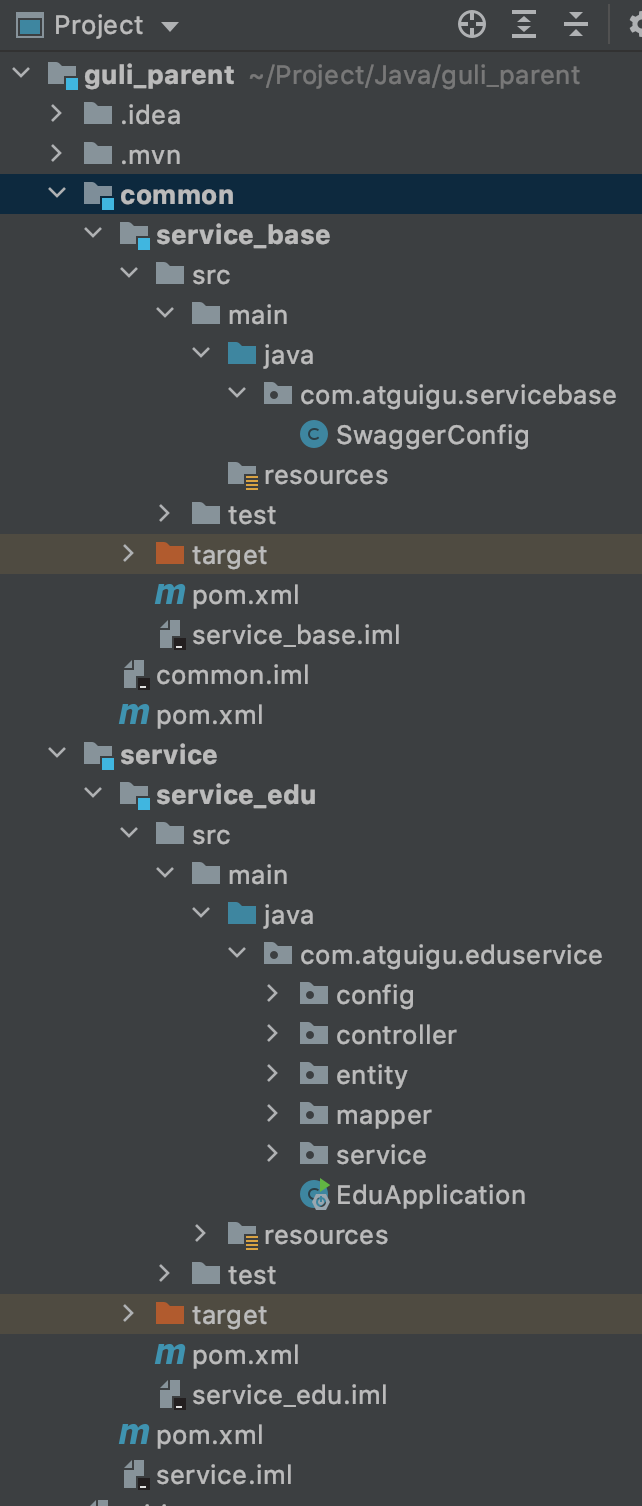
Task: Open the Project view dropdown
Action: point(170,26)
